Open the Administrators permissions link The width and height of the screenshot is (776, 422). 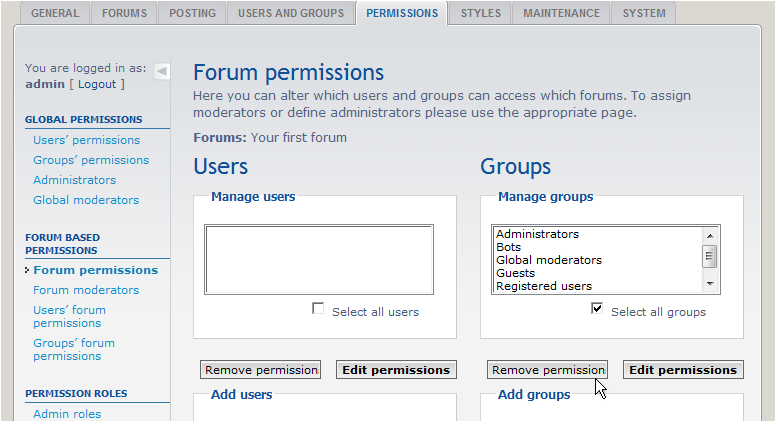tap(75, 180)
